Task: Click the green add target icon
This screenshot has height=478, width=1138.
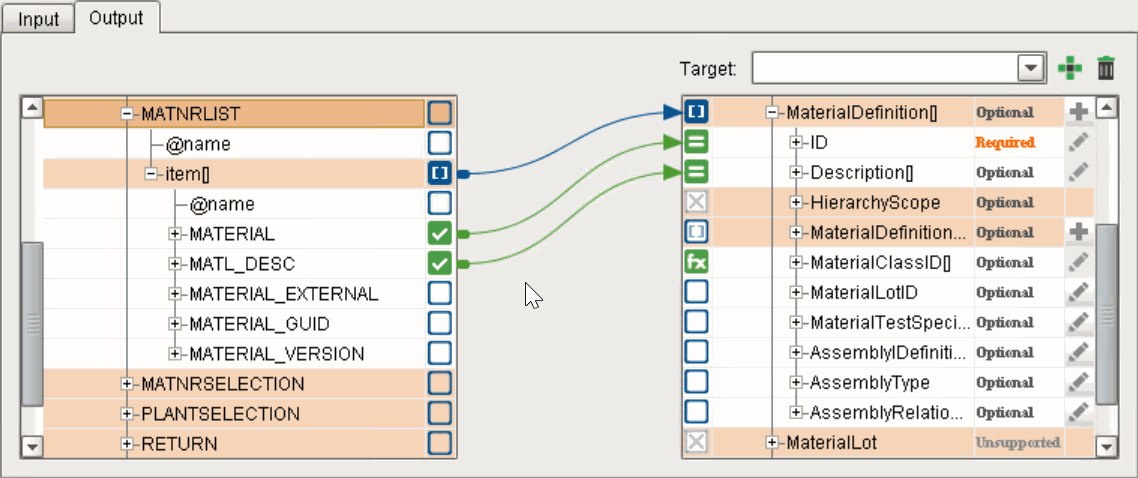Action: (x=1069, y=69)
